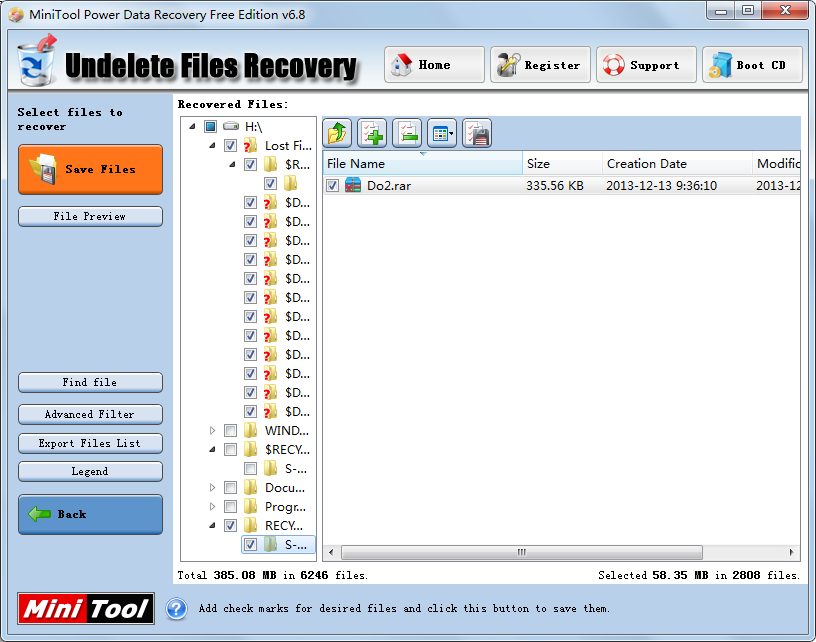Sort by the Modific... column header

tap(776, 163)
